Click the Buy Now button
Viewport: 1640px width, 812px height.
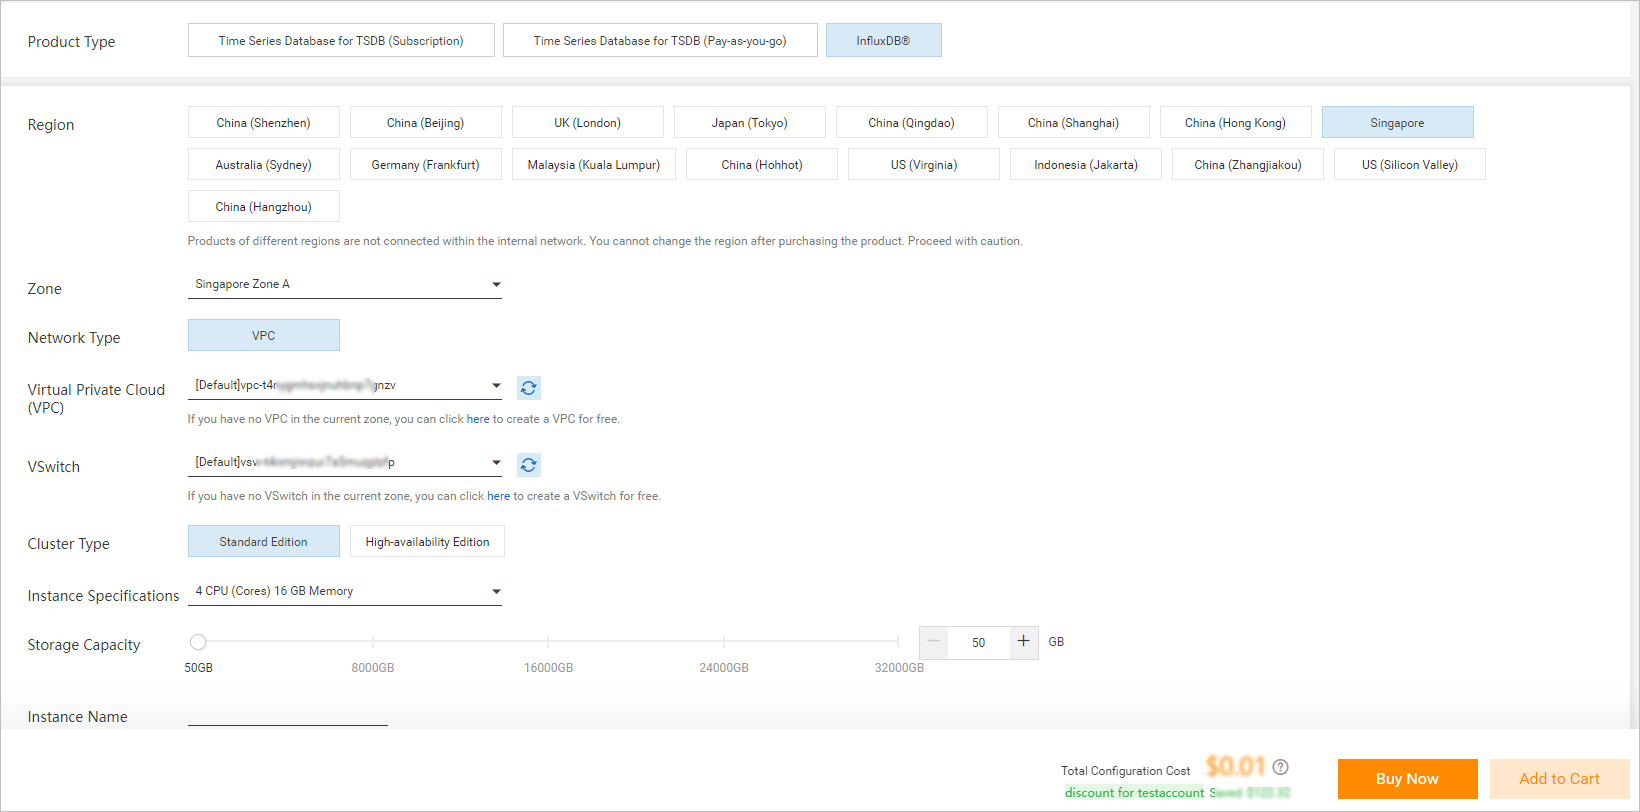coord(1408,779)
